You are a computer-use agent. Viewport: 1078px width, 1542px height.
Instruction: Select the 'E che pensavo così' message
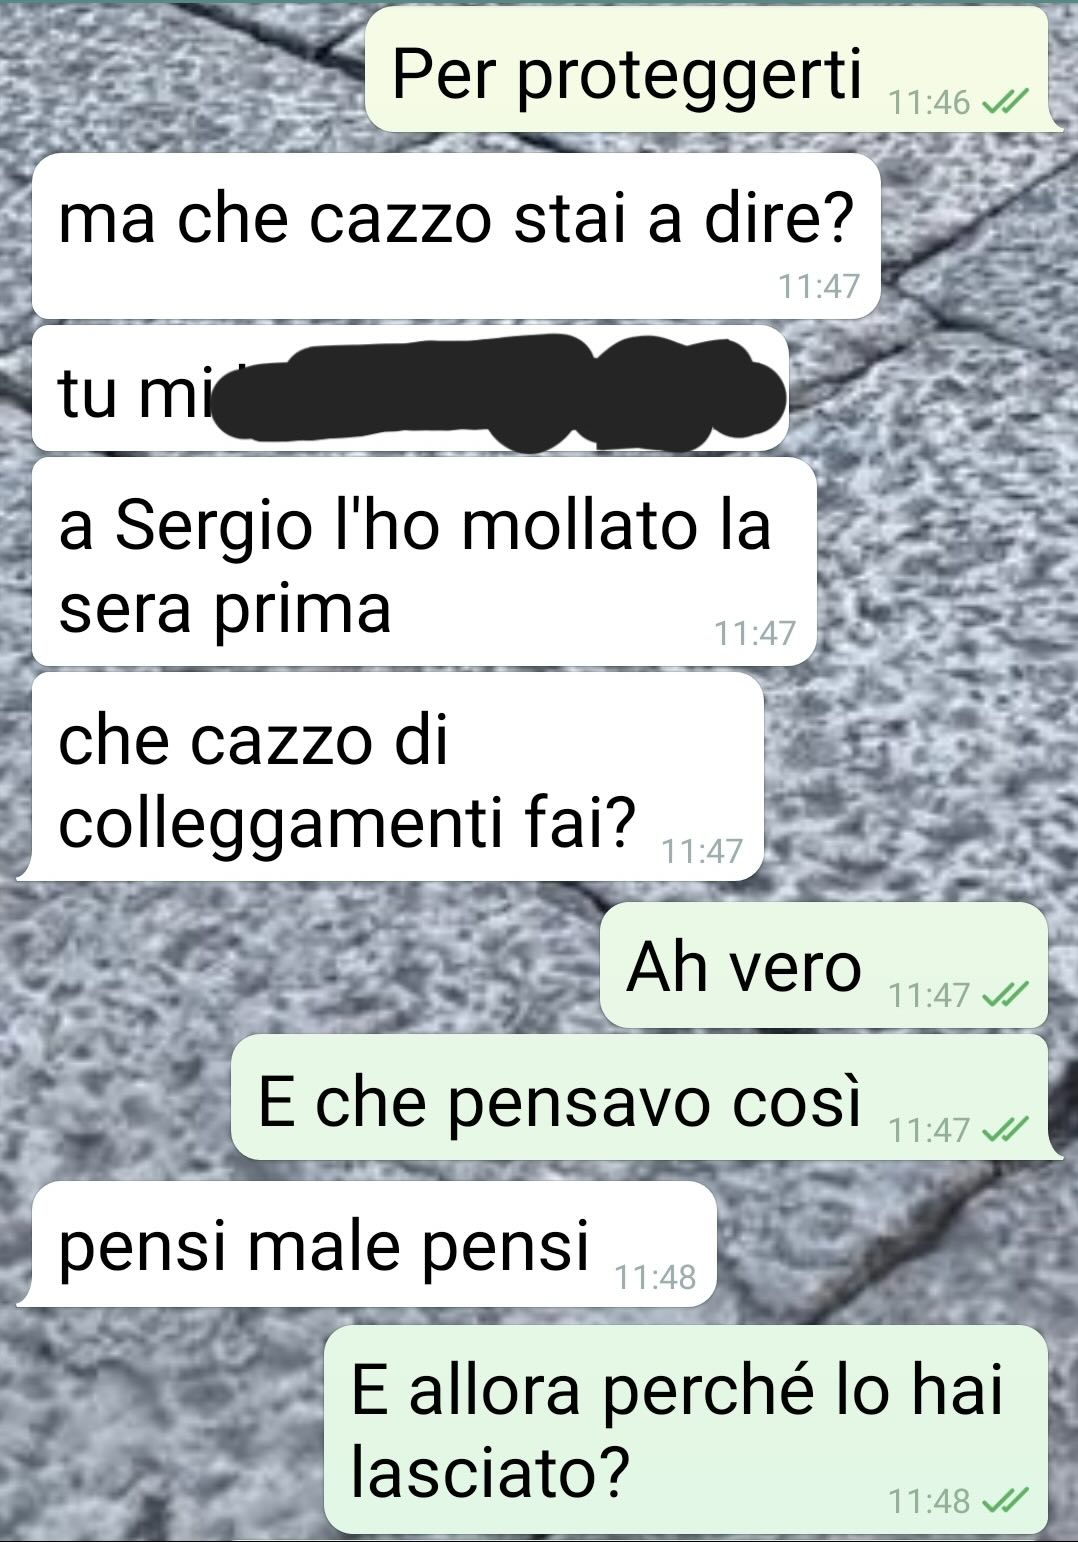click(x=640, y=1097)
